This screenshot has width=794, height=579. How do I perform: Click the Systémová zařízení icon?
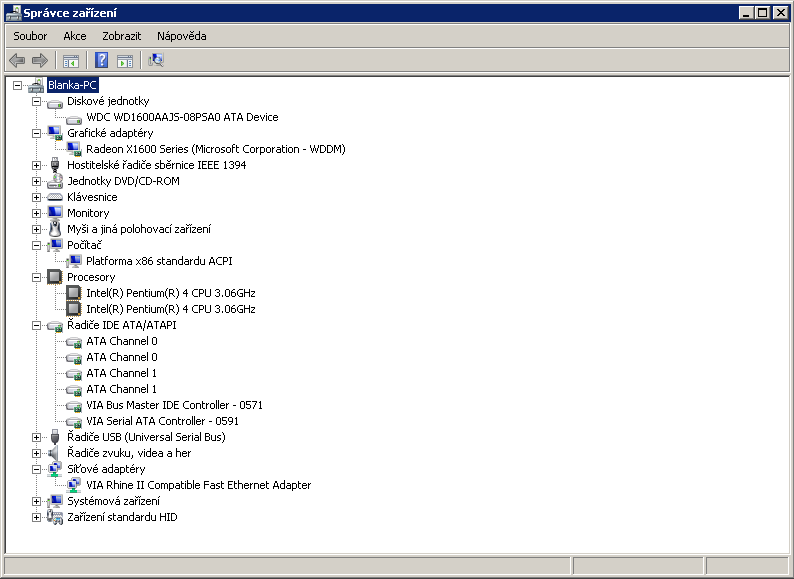[55, 501]
